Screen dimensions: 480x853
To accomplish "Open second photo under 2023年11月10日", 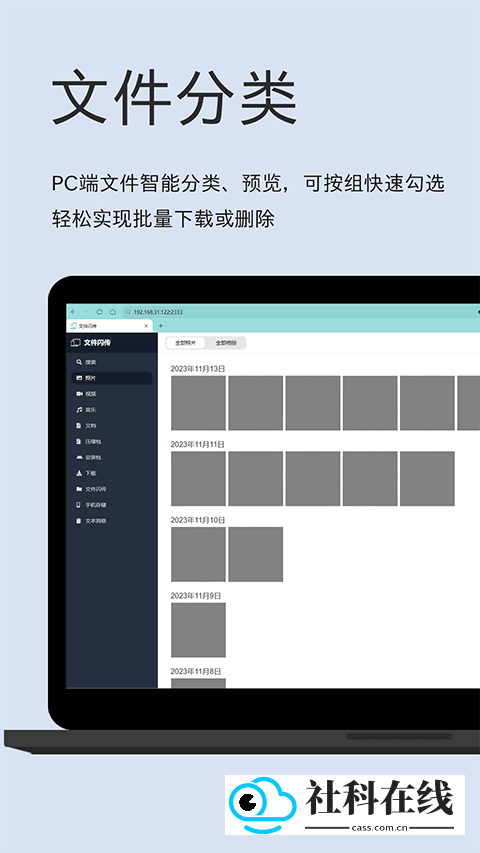I will (x=256, y=554).
